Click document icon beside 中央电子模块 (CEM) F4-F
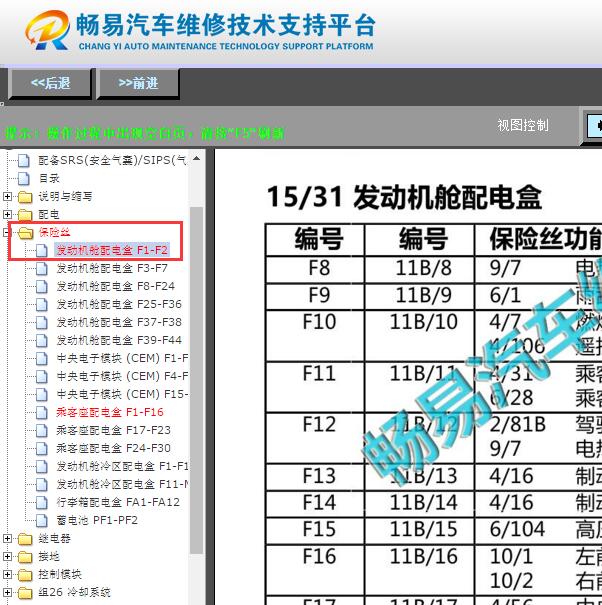The image size is (602, 605). click(x=42, y=377)
